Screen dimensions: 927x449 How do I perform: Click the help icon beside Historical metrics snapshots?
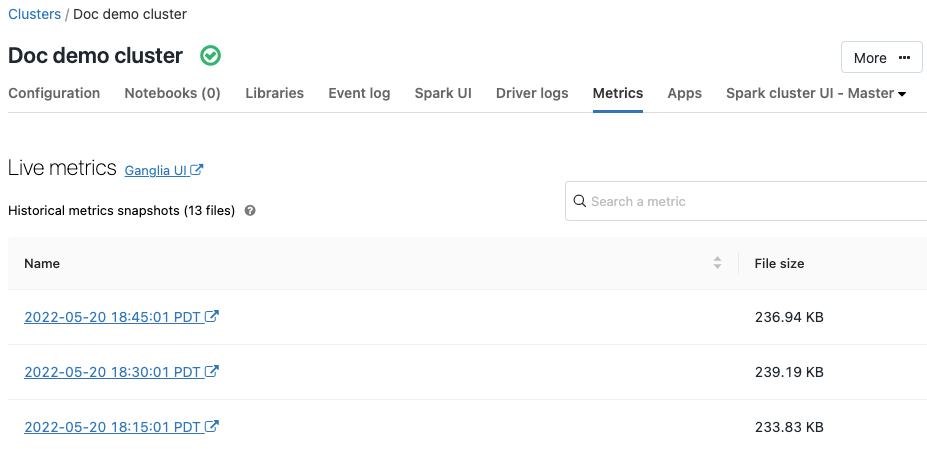[250, 211]
